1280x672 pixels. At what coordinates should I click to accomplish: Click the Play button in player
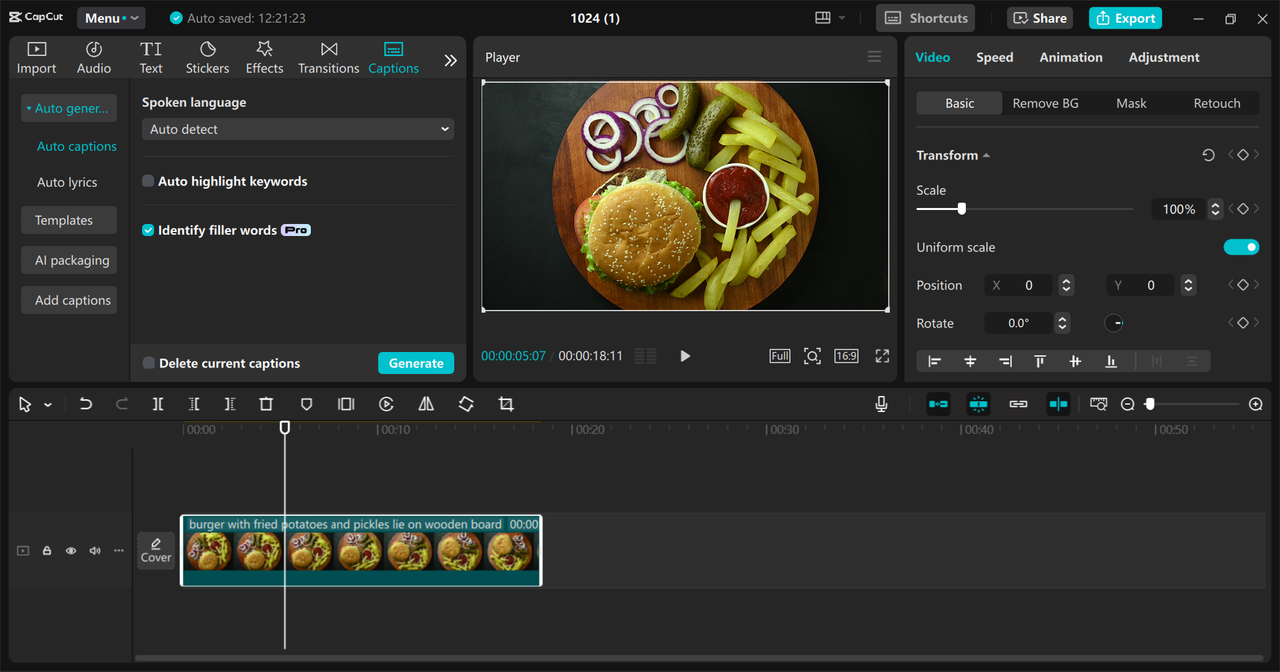tap(685, 356)
